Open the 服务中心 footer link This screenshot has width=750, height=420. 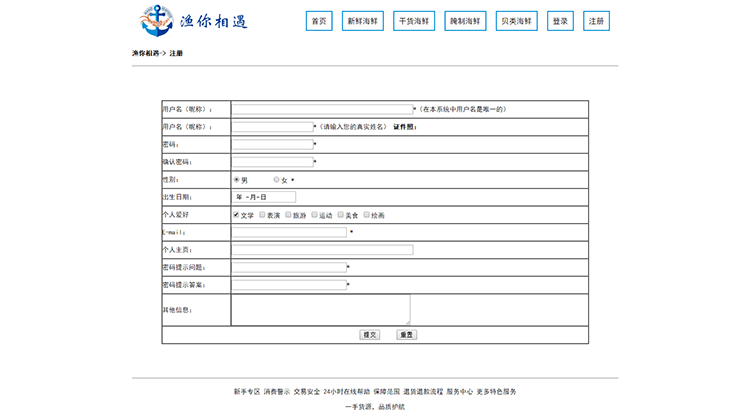pos(460,392)
